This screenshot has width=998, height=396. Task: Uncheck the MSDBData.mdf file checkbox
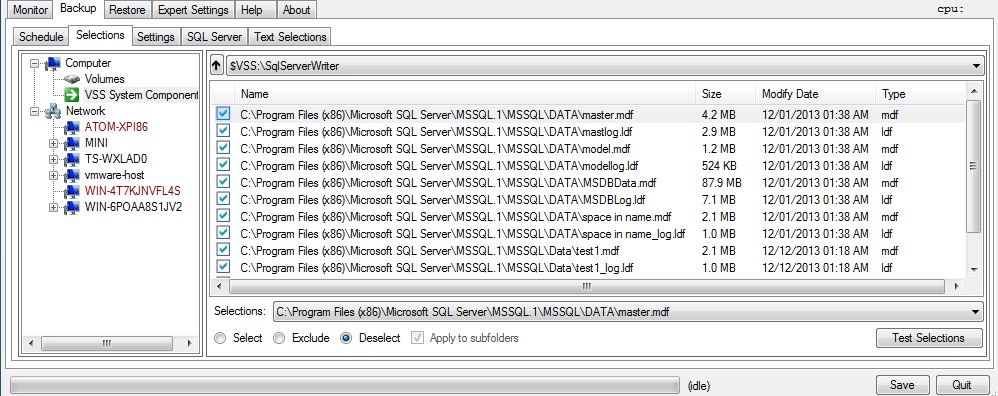223,182
